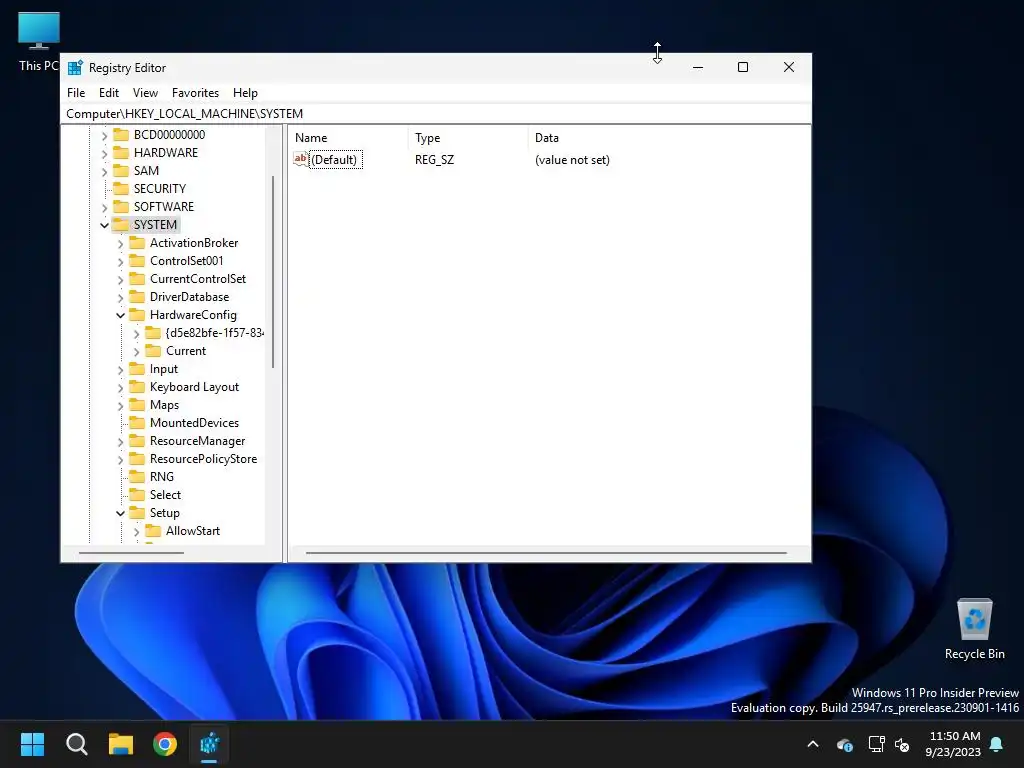
Task: Click the Registry Editor title bar icon
Action: pos(75,68)
